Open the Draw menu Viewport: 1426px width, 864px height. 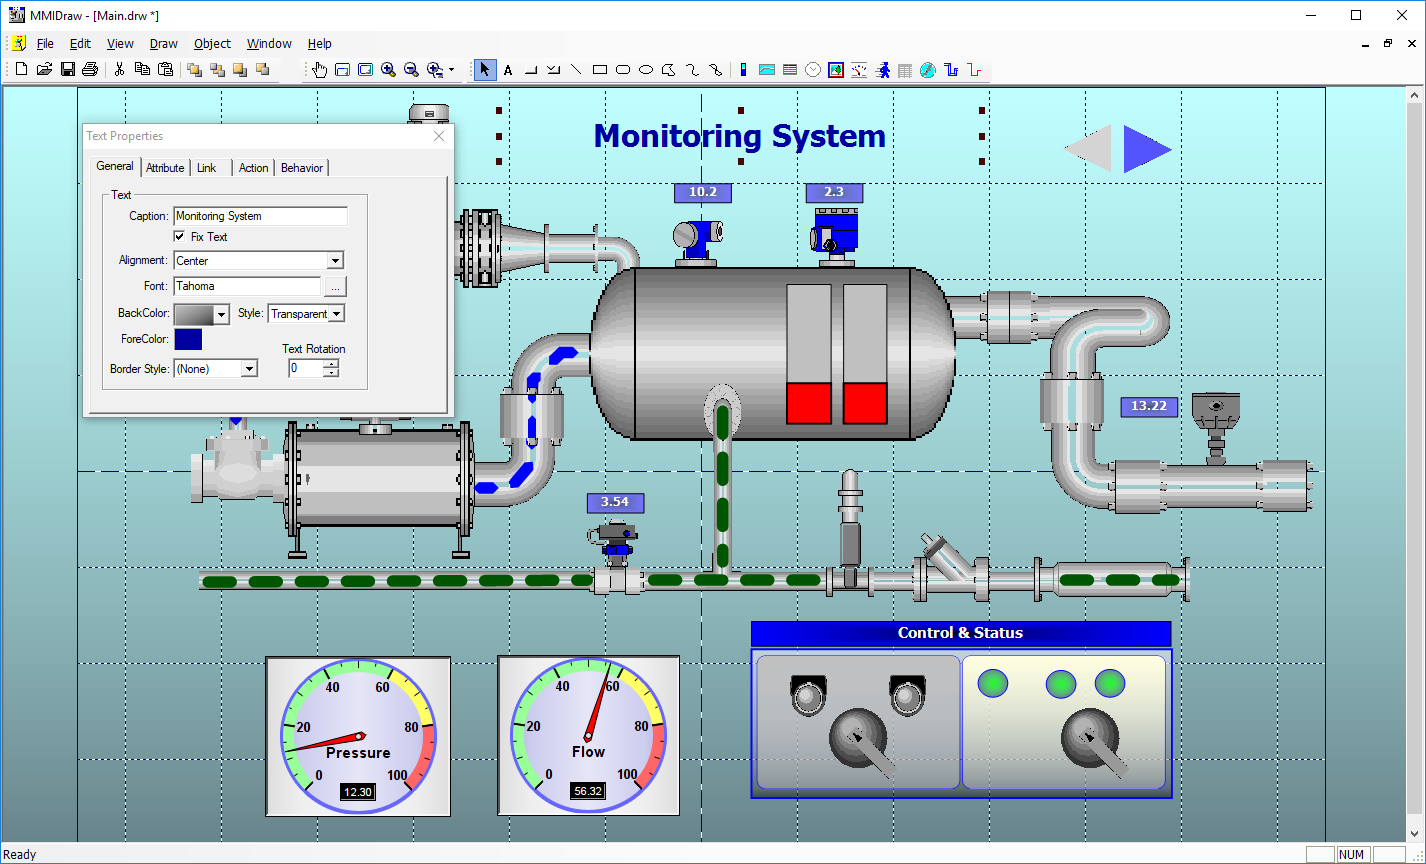point(163,44)
